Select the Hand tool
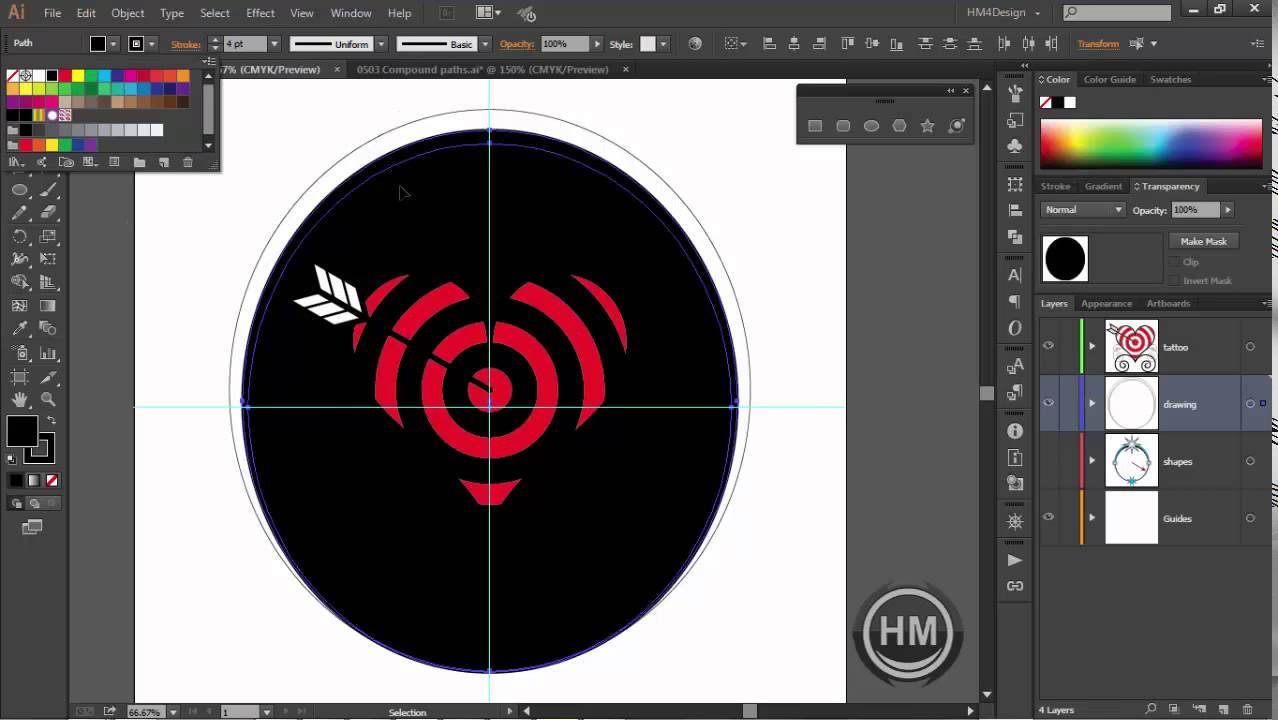The image size is (1278, 720). tap(19, 400)
